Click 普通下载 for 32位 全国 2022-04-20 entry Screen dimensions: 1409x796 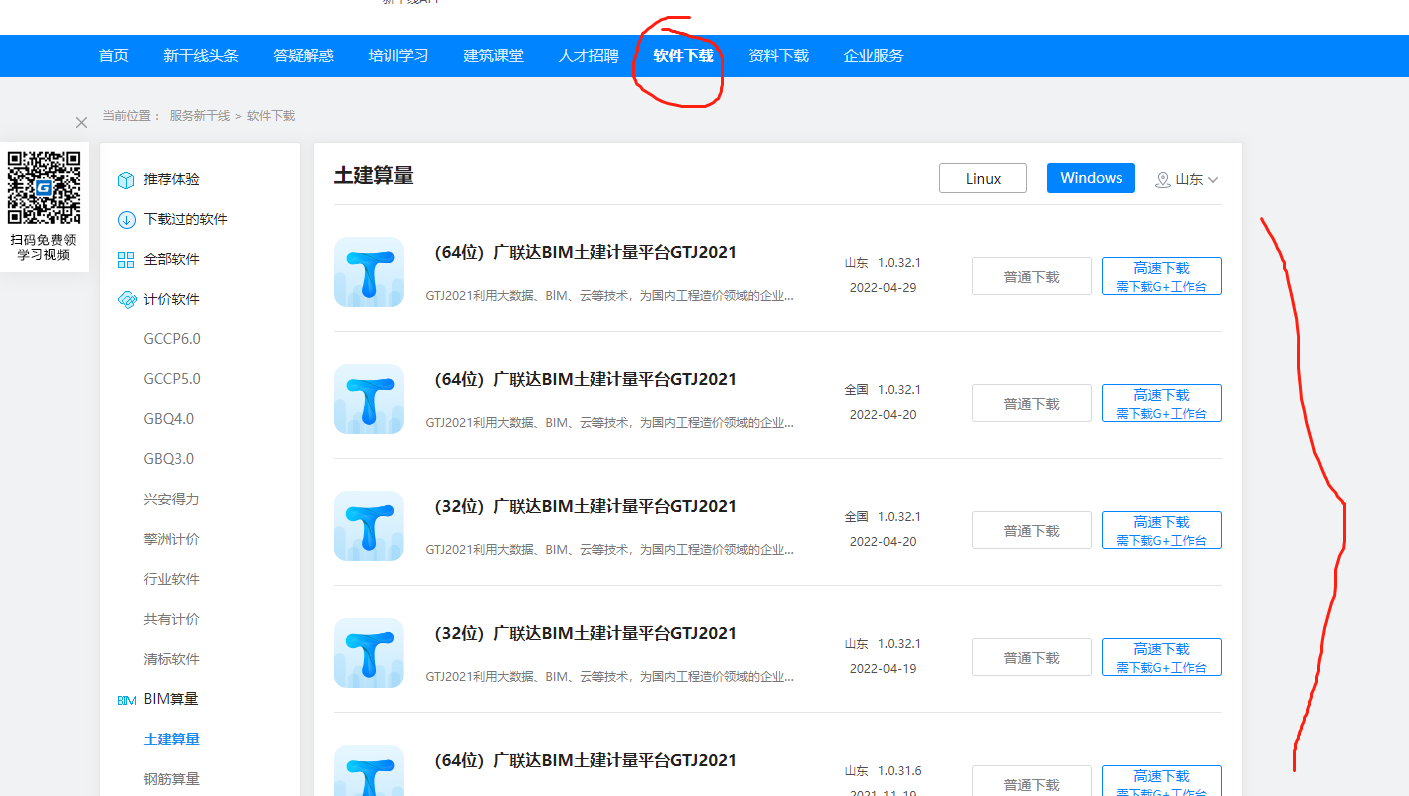coord(1032,530)
